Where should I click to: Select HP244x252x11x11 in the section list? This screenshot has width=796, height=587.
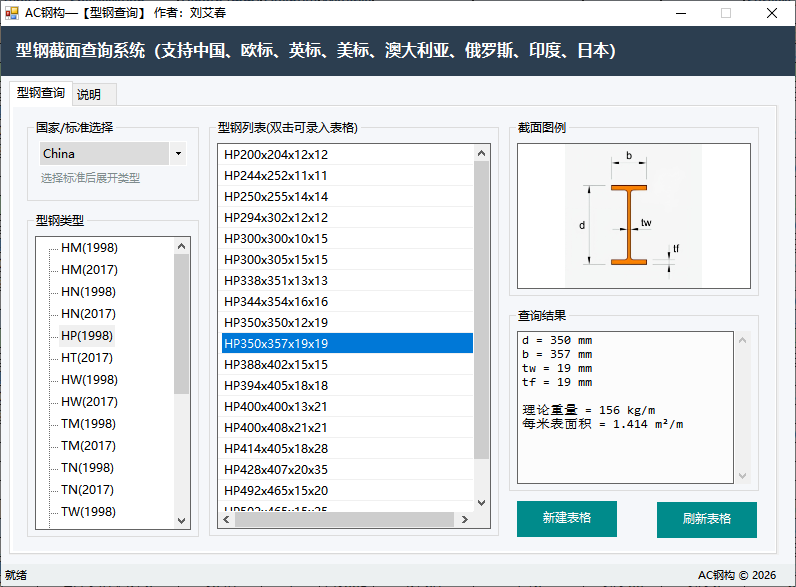(347, 176)
